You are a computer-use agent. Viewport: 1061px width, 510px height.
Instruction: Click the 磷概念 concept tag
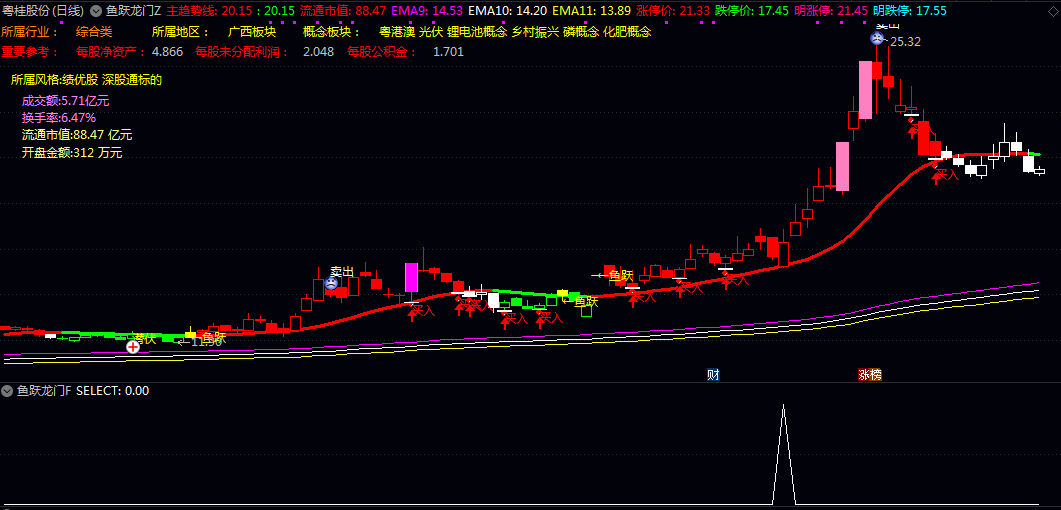coord(581,32)
